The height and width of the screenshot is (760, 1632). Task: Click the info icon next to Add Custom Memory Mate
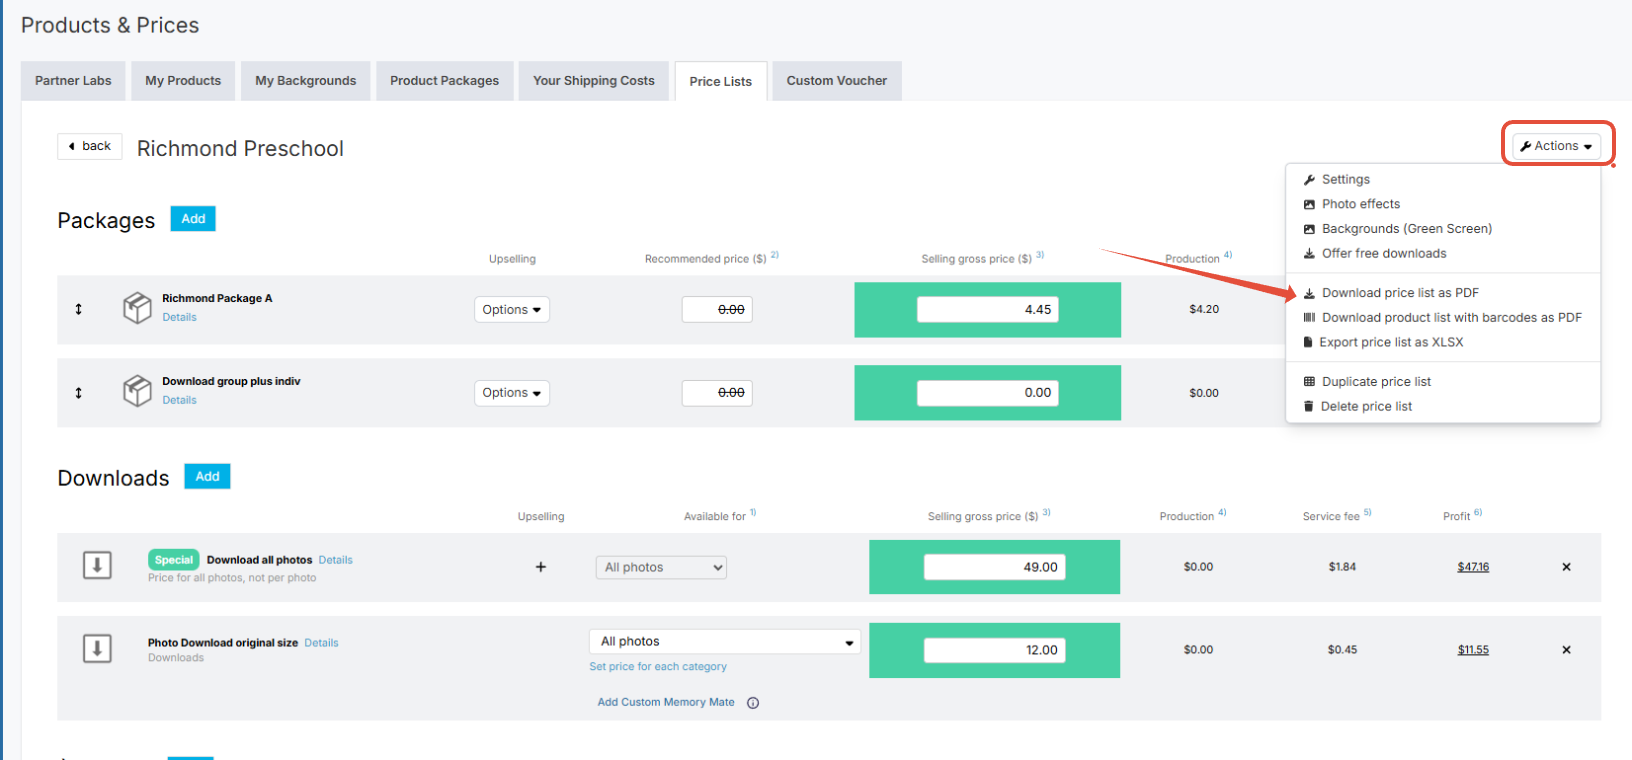(x=753, y=703)
